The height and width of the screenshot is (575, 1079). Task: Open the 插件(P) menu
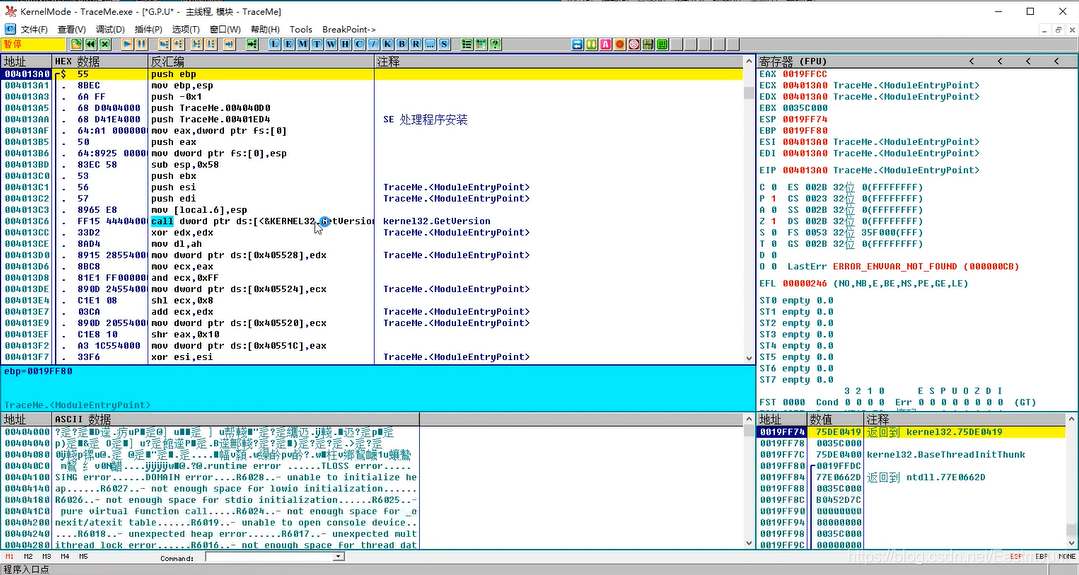pos(148,29)
